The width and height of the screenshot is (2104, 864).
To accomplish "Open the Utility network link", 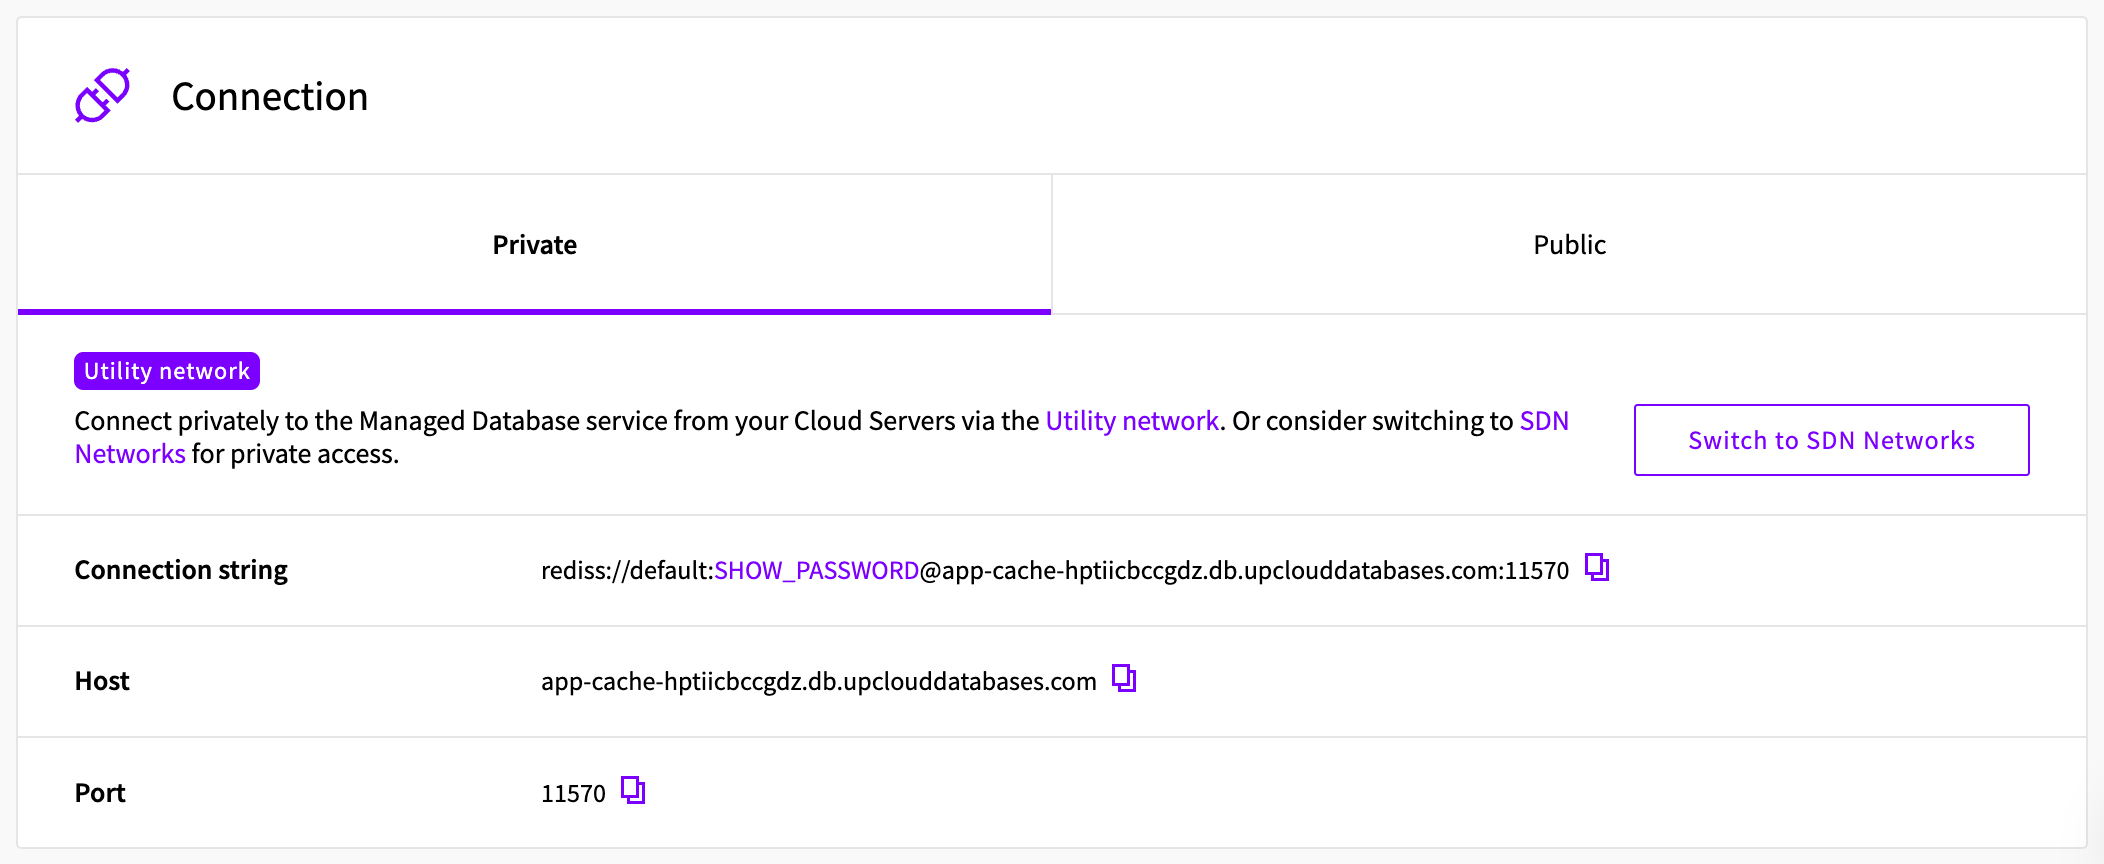I will tap(1132, 421).
